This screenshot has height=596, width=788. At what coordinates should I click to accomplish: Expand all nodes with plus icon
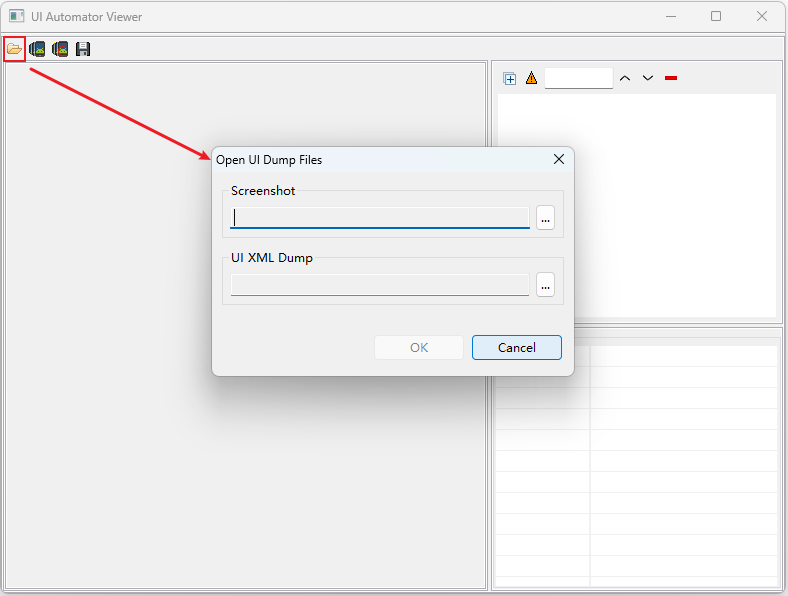(x=510, y=79)
